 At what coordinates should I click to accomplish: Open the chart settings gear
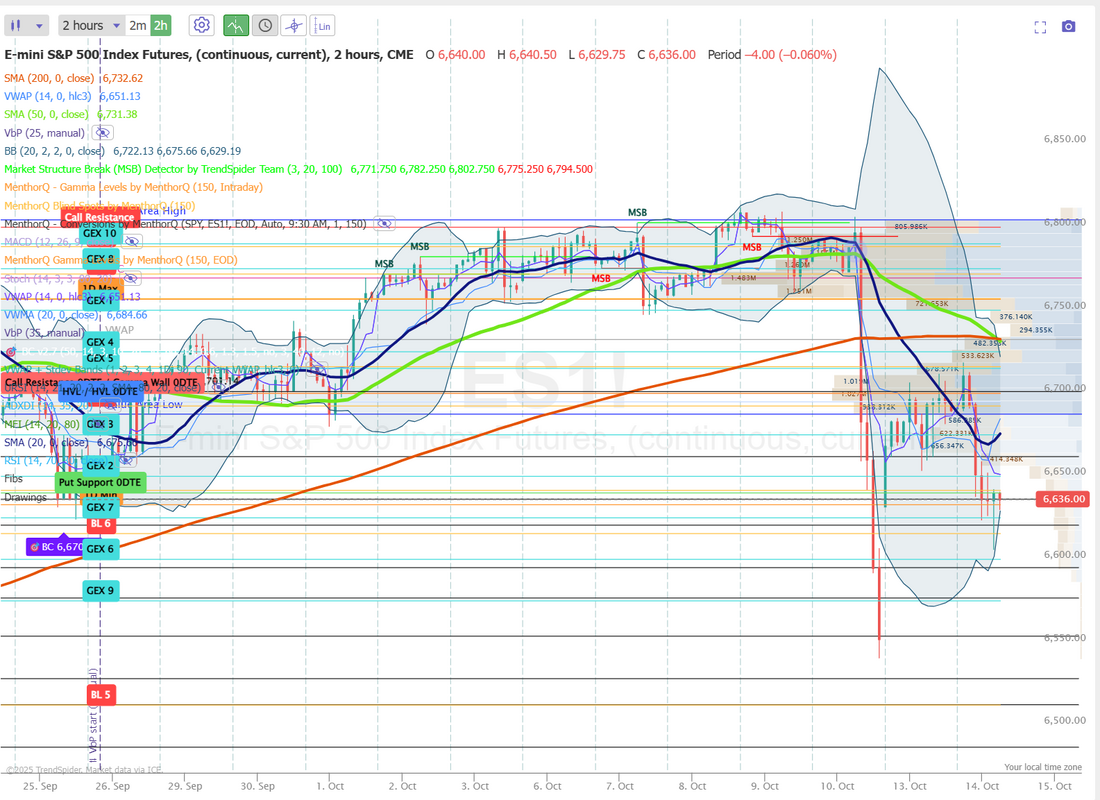pyautogui.click(x=201, y=25)
